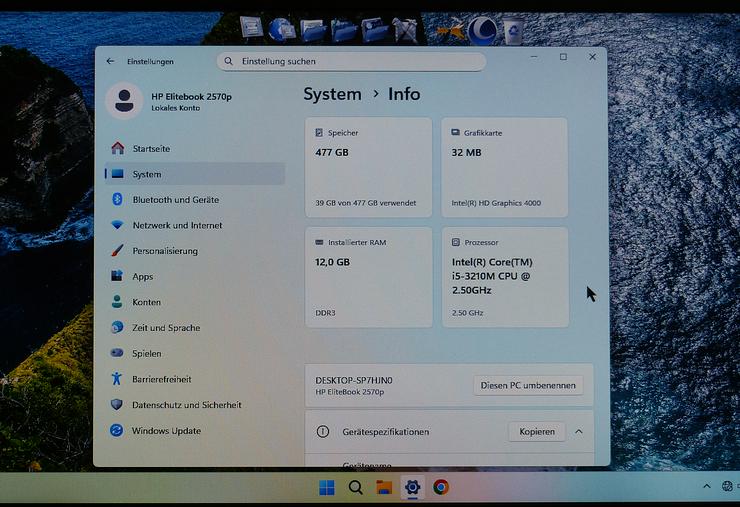Viewport: 740px width, 507px height.
Task: Click the globe clock icon beside Zeit und Sprache
Action: (117, 327)
